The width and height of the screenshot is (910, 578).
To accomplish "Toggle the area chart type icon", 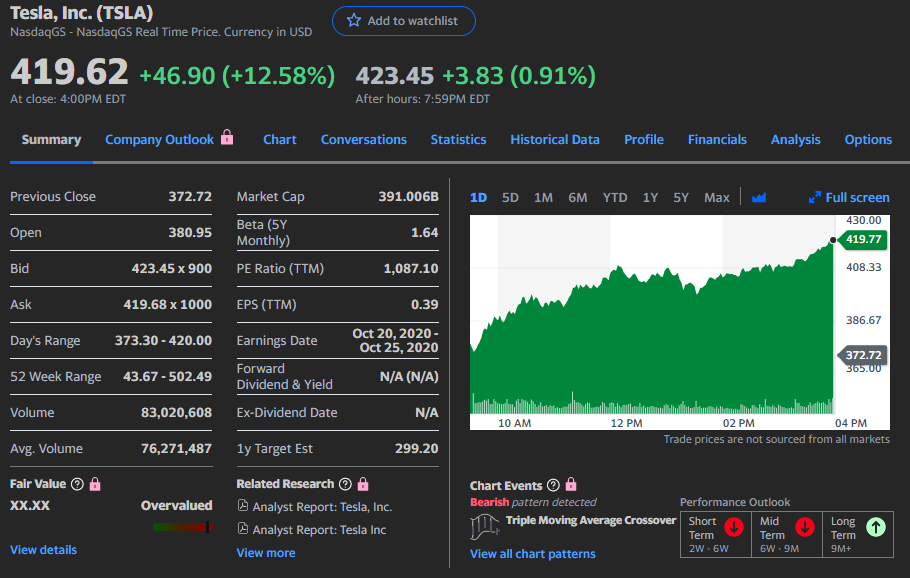I will coord(759,198).
